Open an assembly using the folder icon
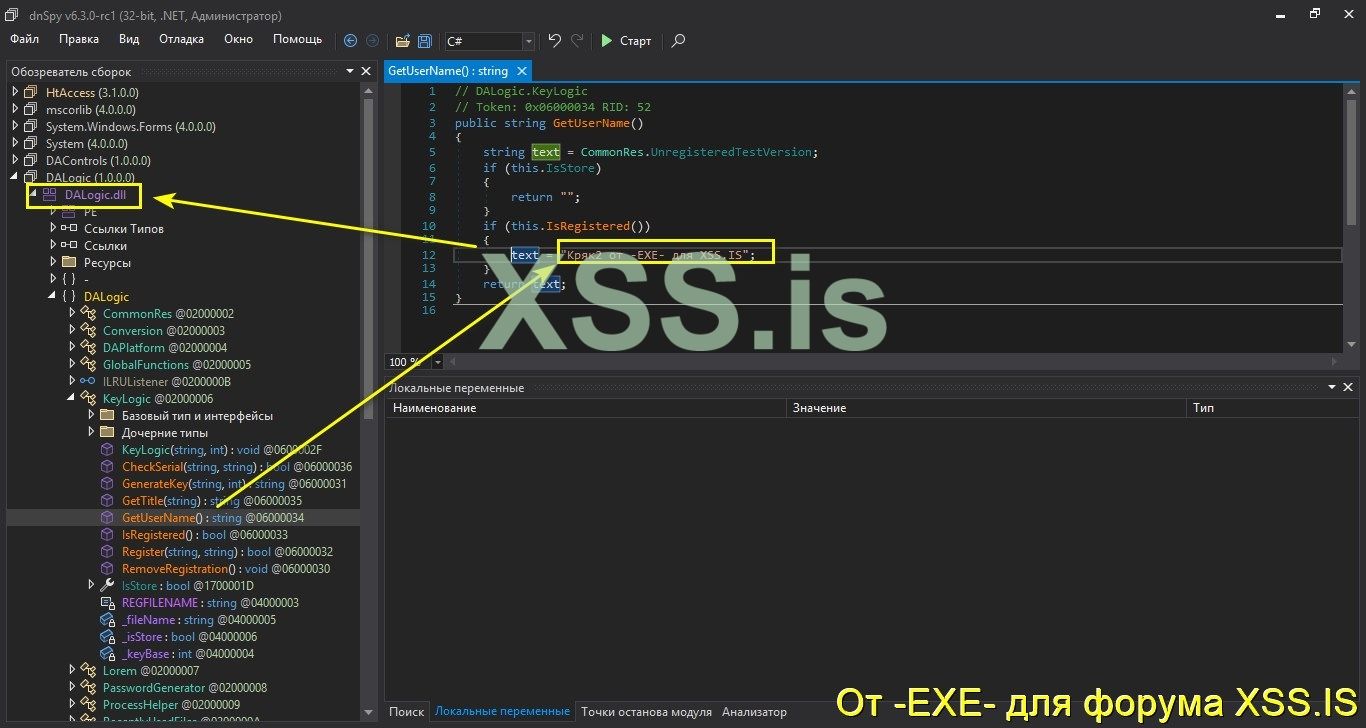This screenshot has width=1366, height=728. point(403,41)
